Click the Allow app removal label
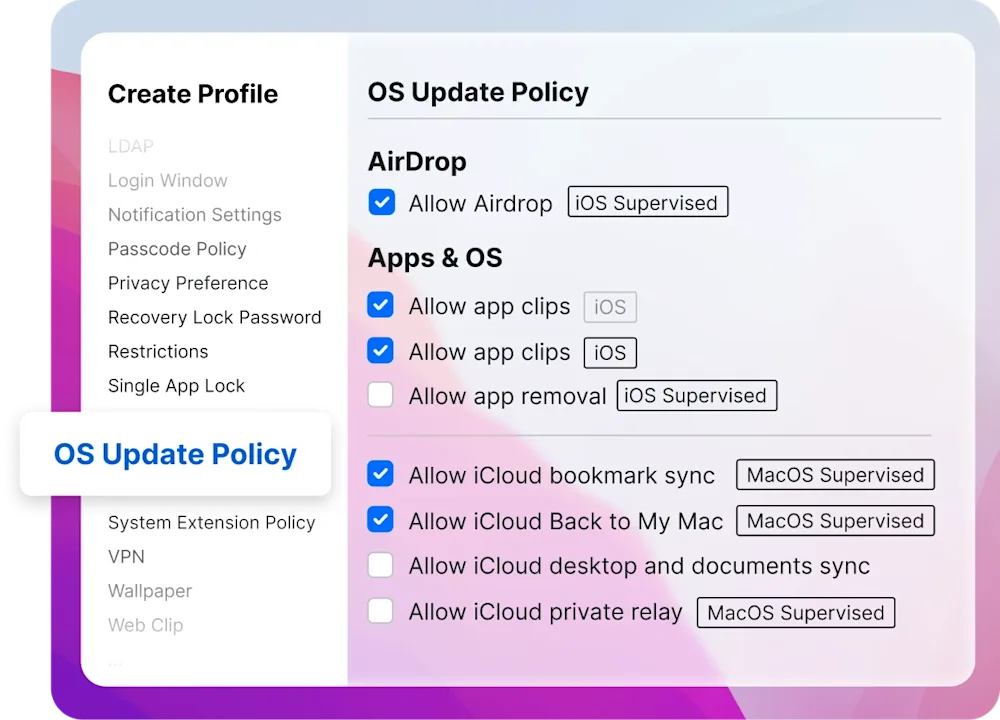The image size is (1000, 720). (x=508, y=396)
